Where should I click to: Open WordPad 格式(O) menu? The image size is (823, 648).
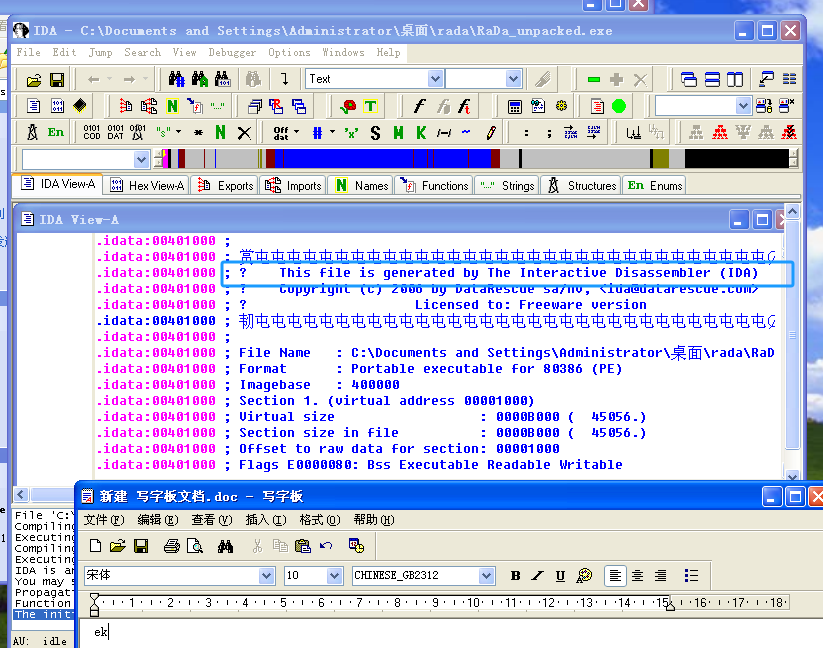coord(320,520)
